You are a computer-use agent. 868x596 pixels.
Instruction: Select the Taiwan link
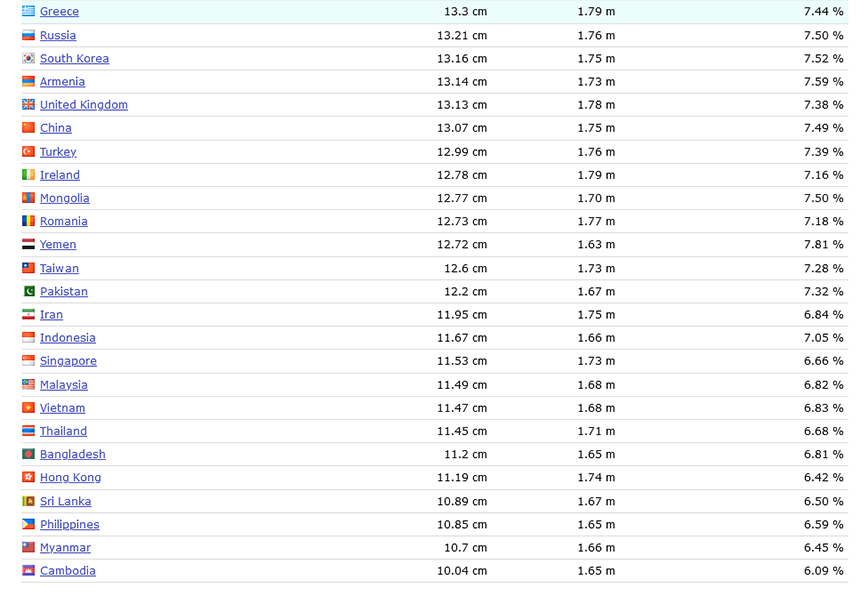[59, 268]
